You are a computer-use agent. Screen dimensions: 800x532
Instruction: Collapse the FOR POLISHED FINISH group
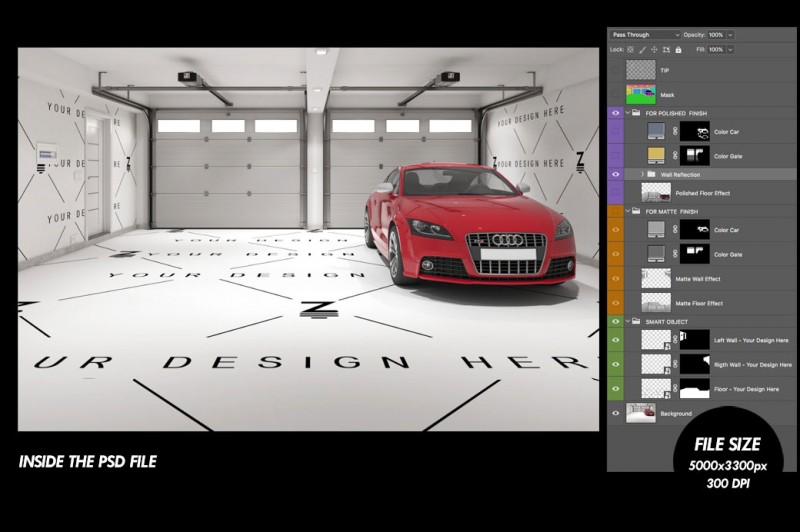click(628, 113)
